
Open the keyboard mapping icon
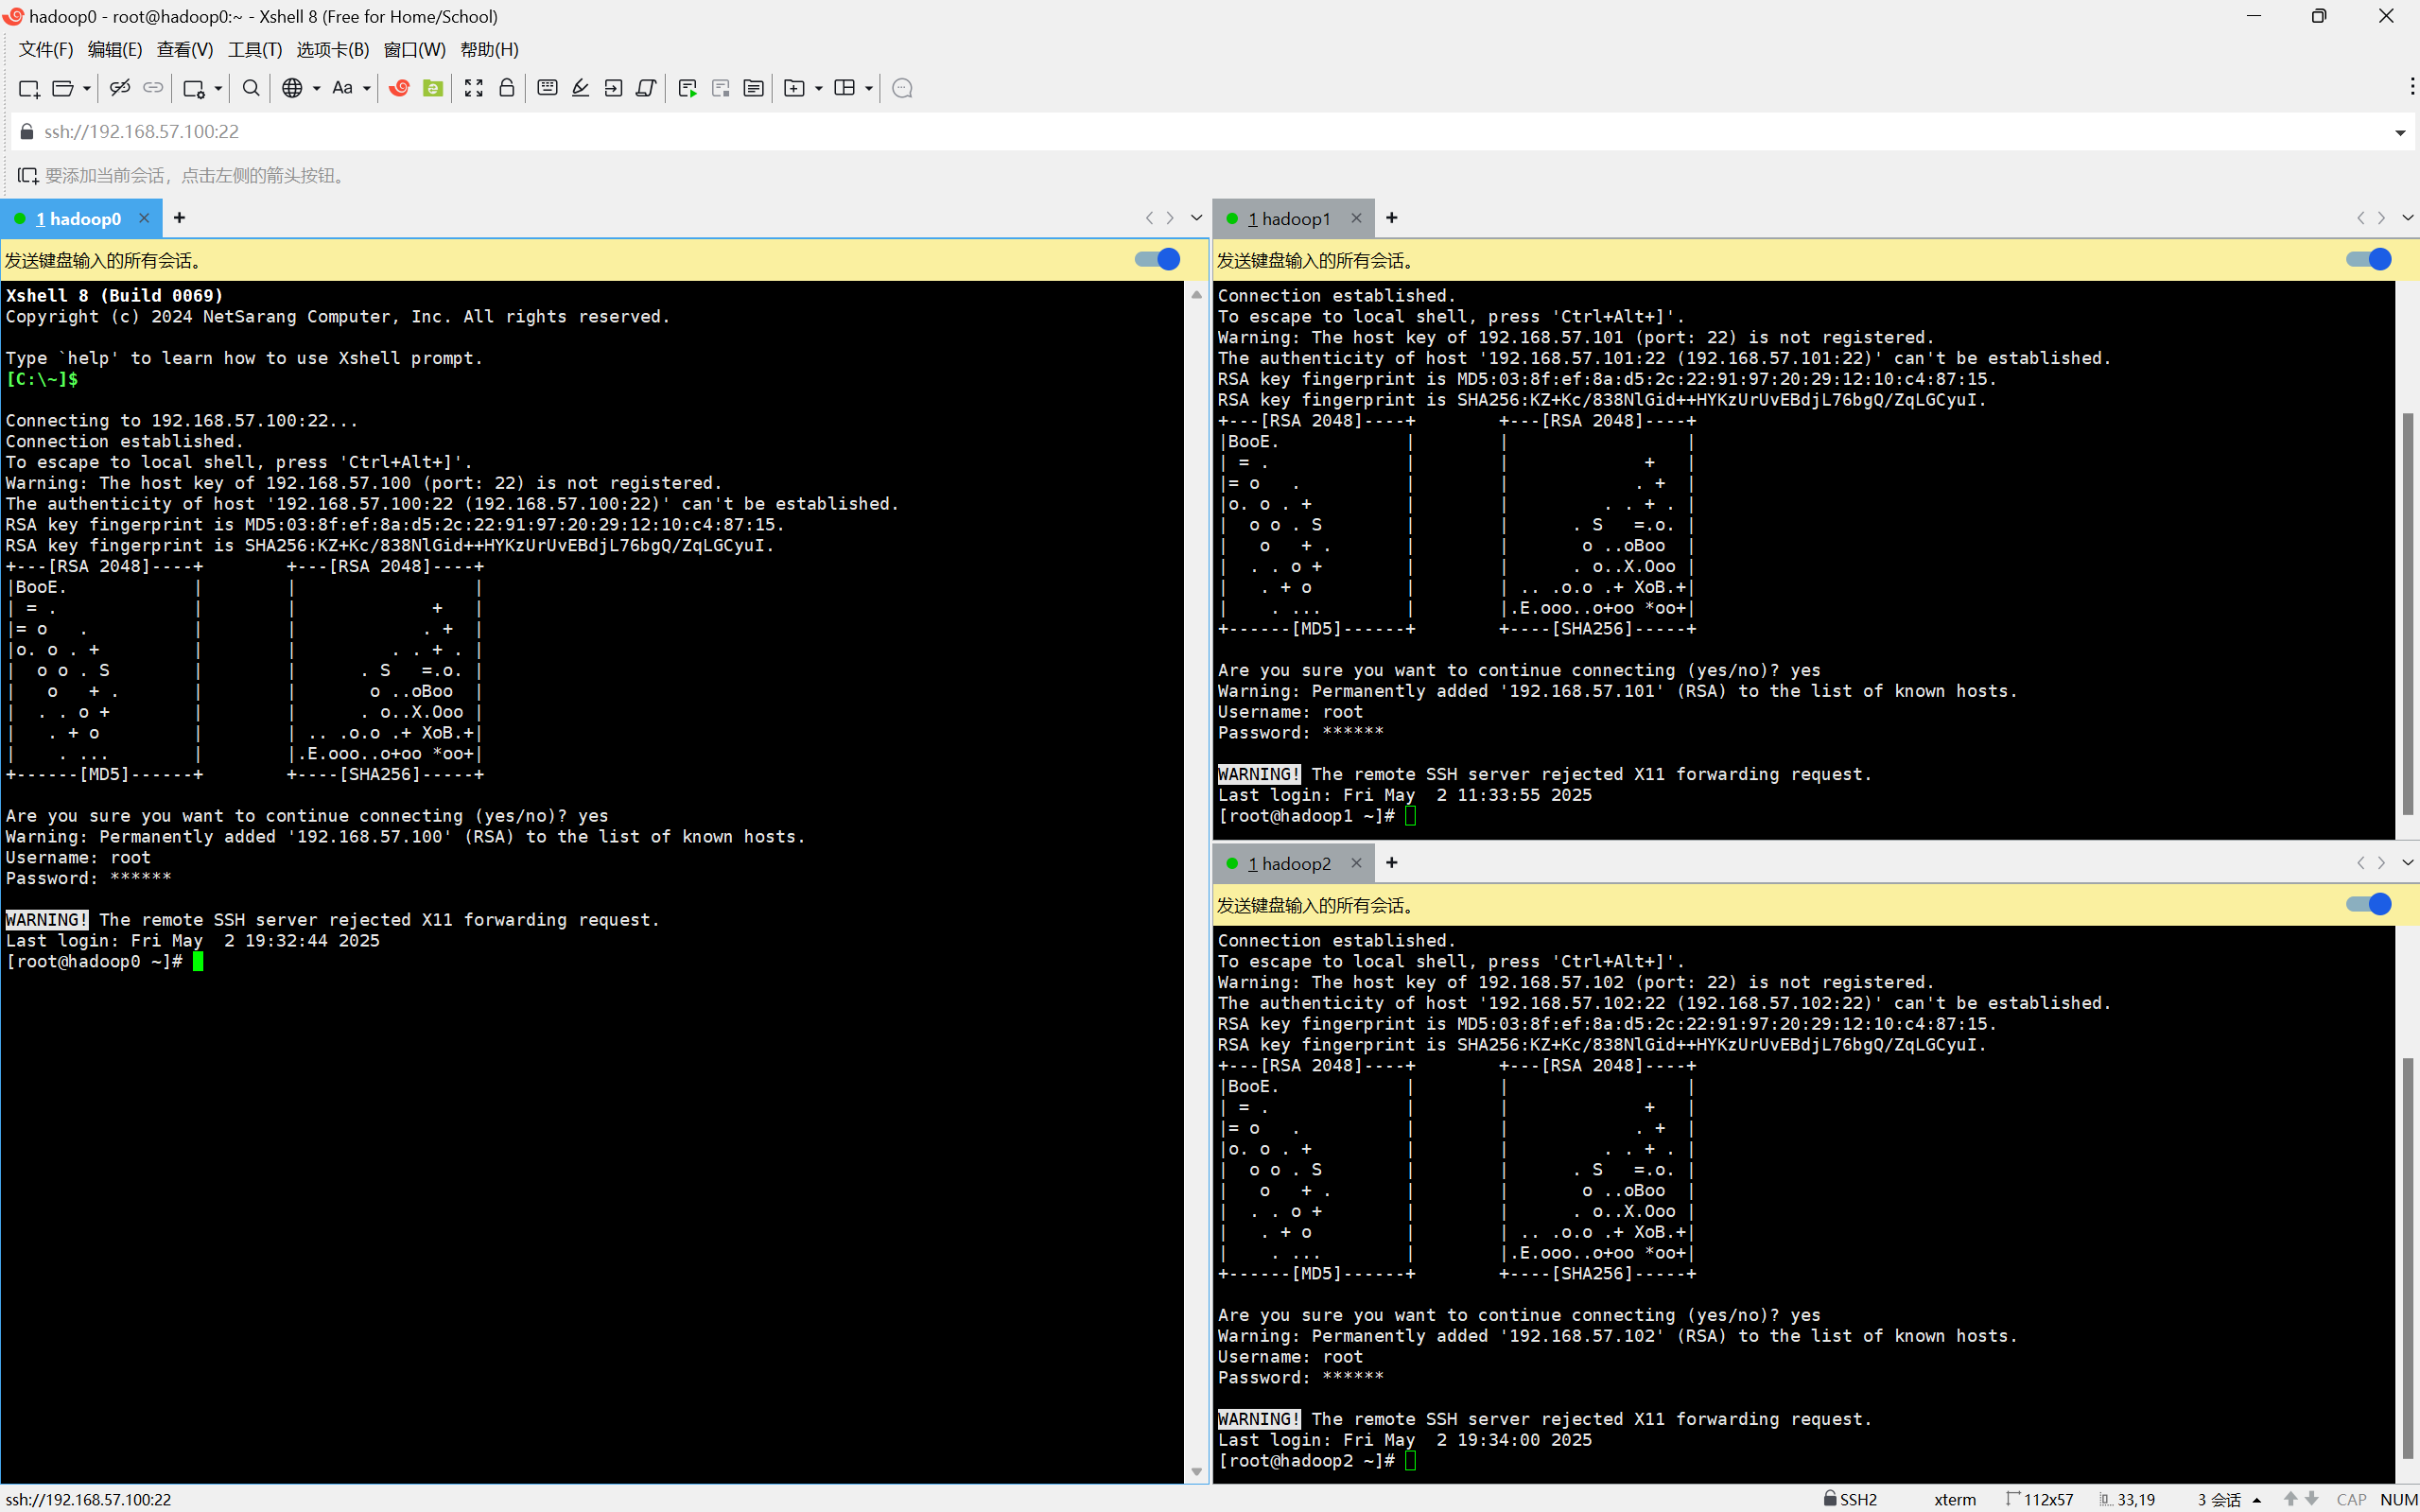[547, 88]
